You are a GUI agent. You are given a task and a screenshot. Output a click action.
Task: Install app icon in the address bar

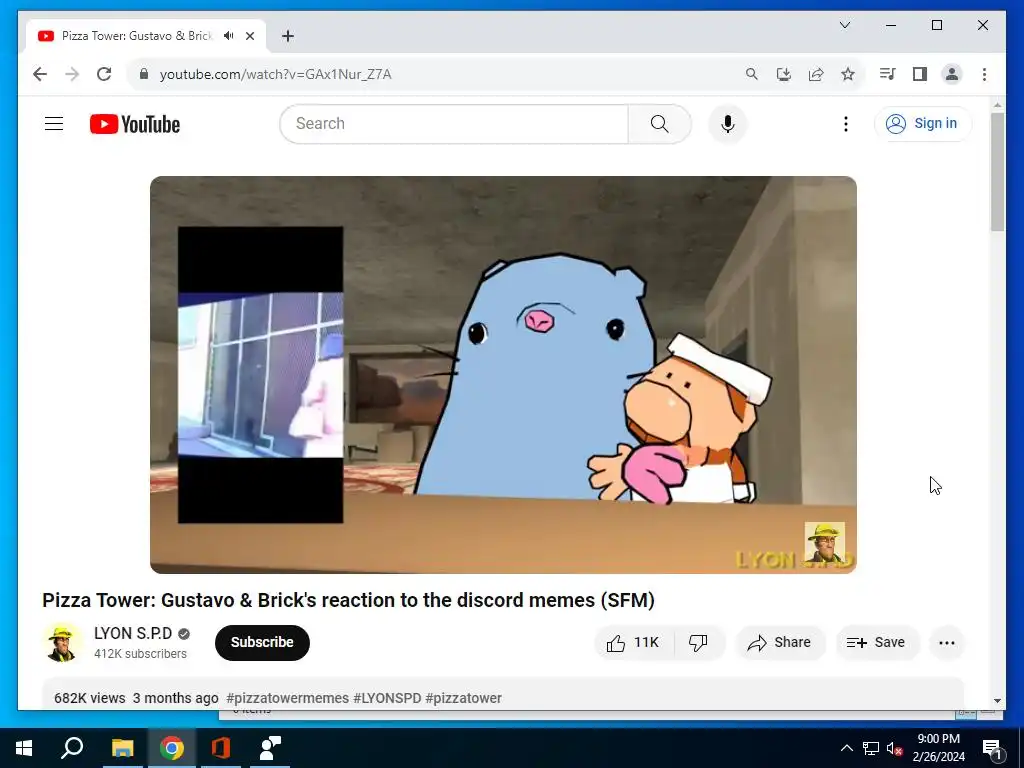(784, 74)
